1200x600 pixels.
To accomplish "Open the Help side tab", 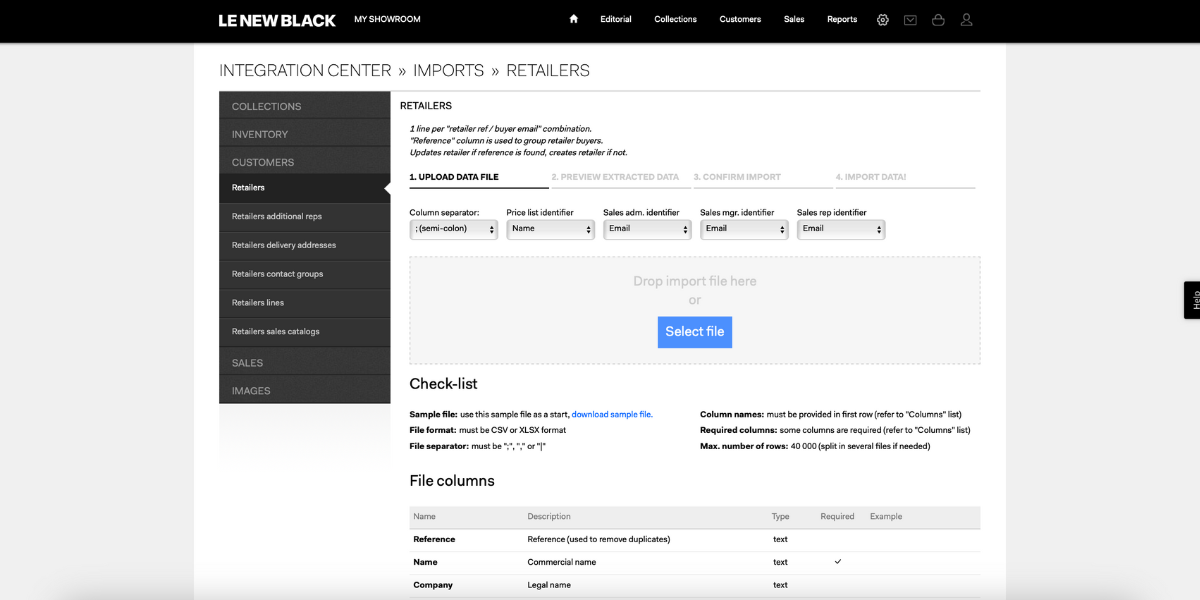I will [1192, 300].
